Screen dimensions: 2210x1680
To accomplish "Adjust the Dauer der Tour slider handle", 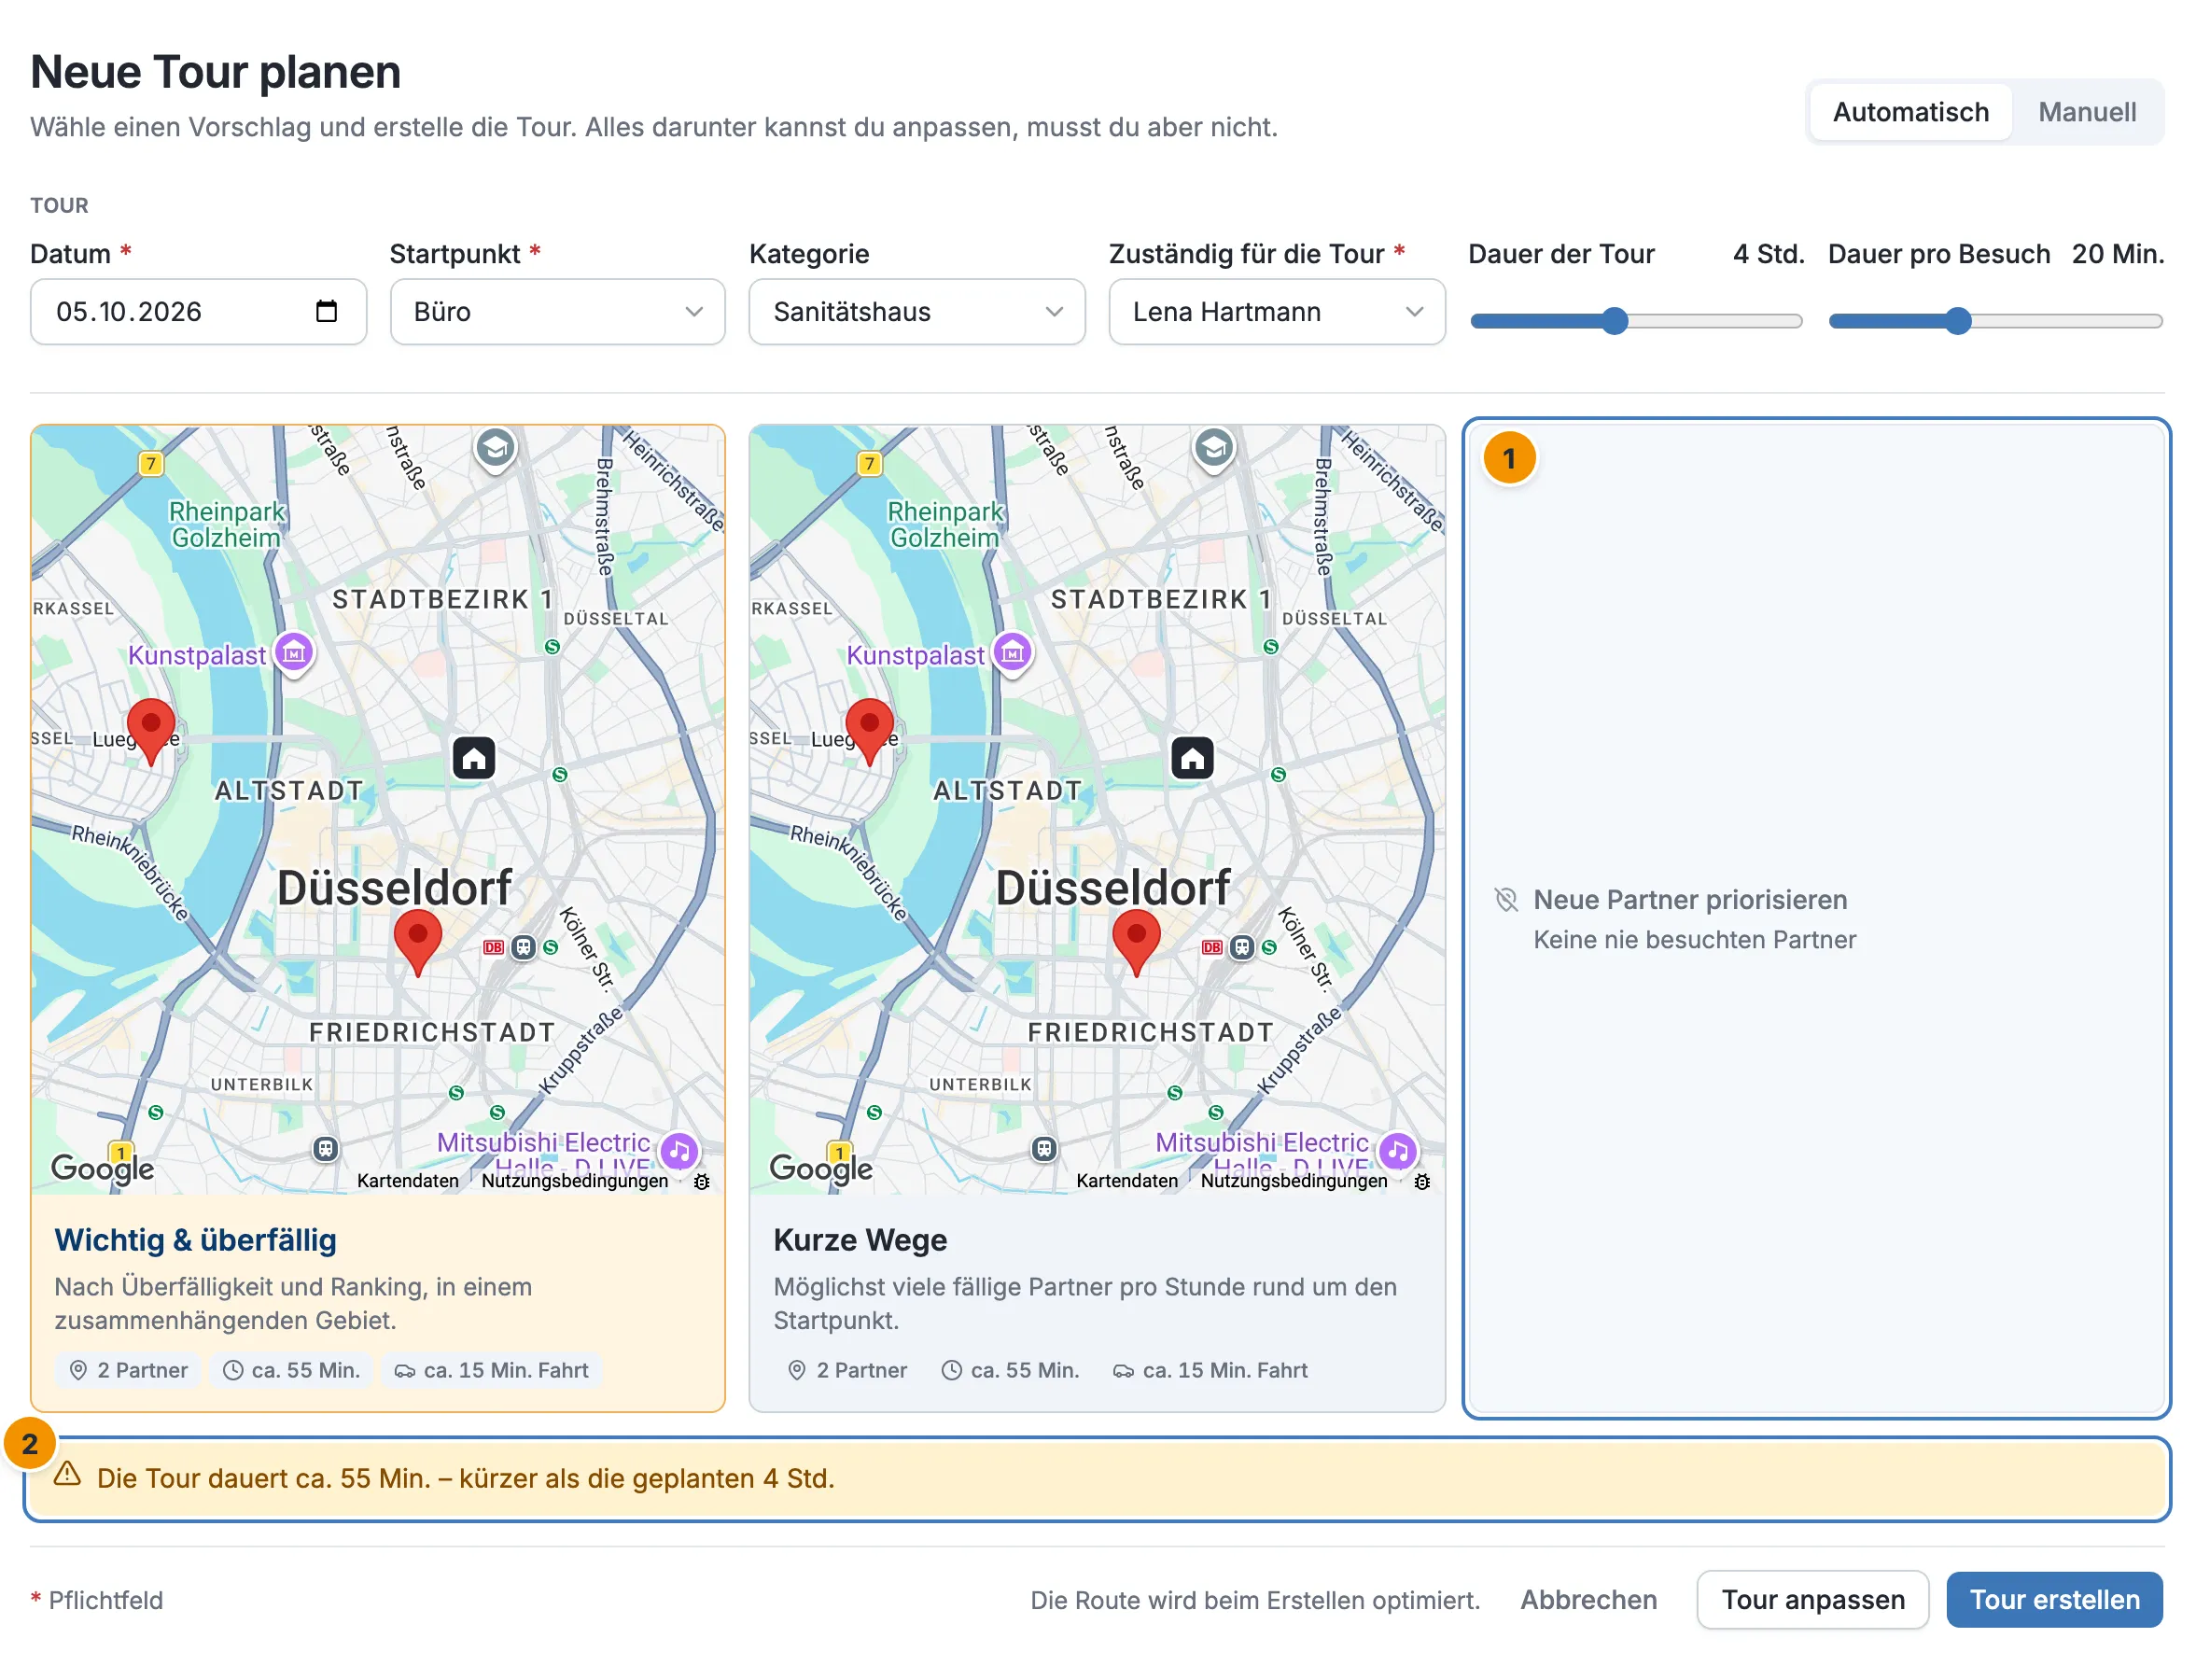I will 1614,321.
